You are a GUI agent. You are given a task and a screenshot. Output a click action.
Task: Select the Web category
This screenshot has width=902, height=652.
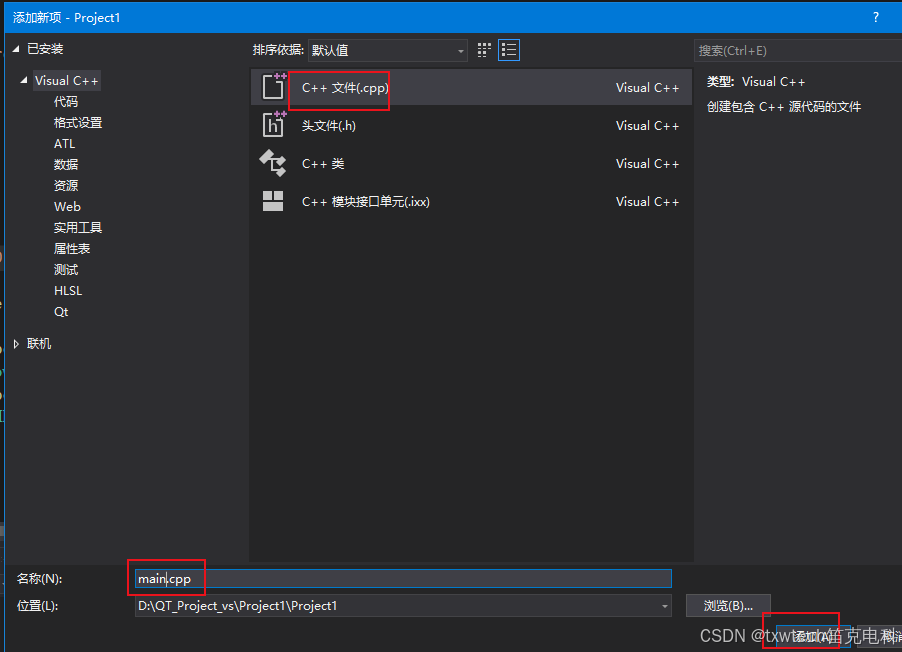tap(67, 207)
